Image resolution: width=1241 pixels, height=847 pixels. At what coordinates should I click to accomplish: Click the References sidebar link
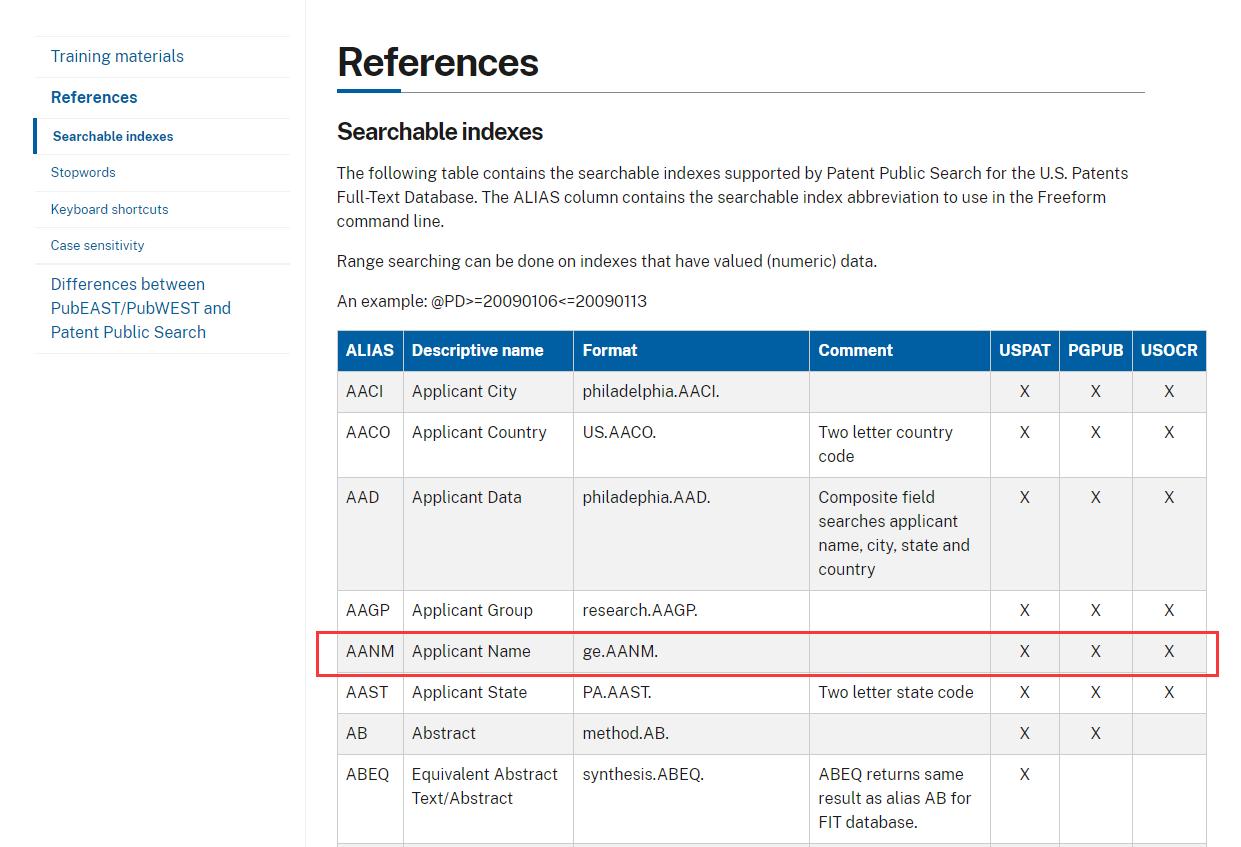(x=94, y=97)
